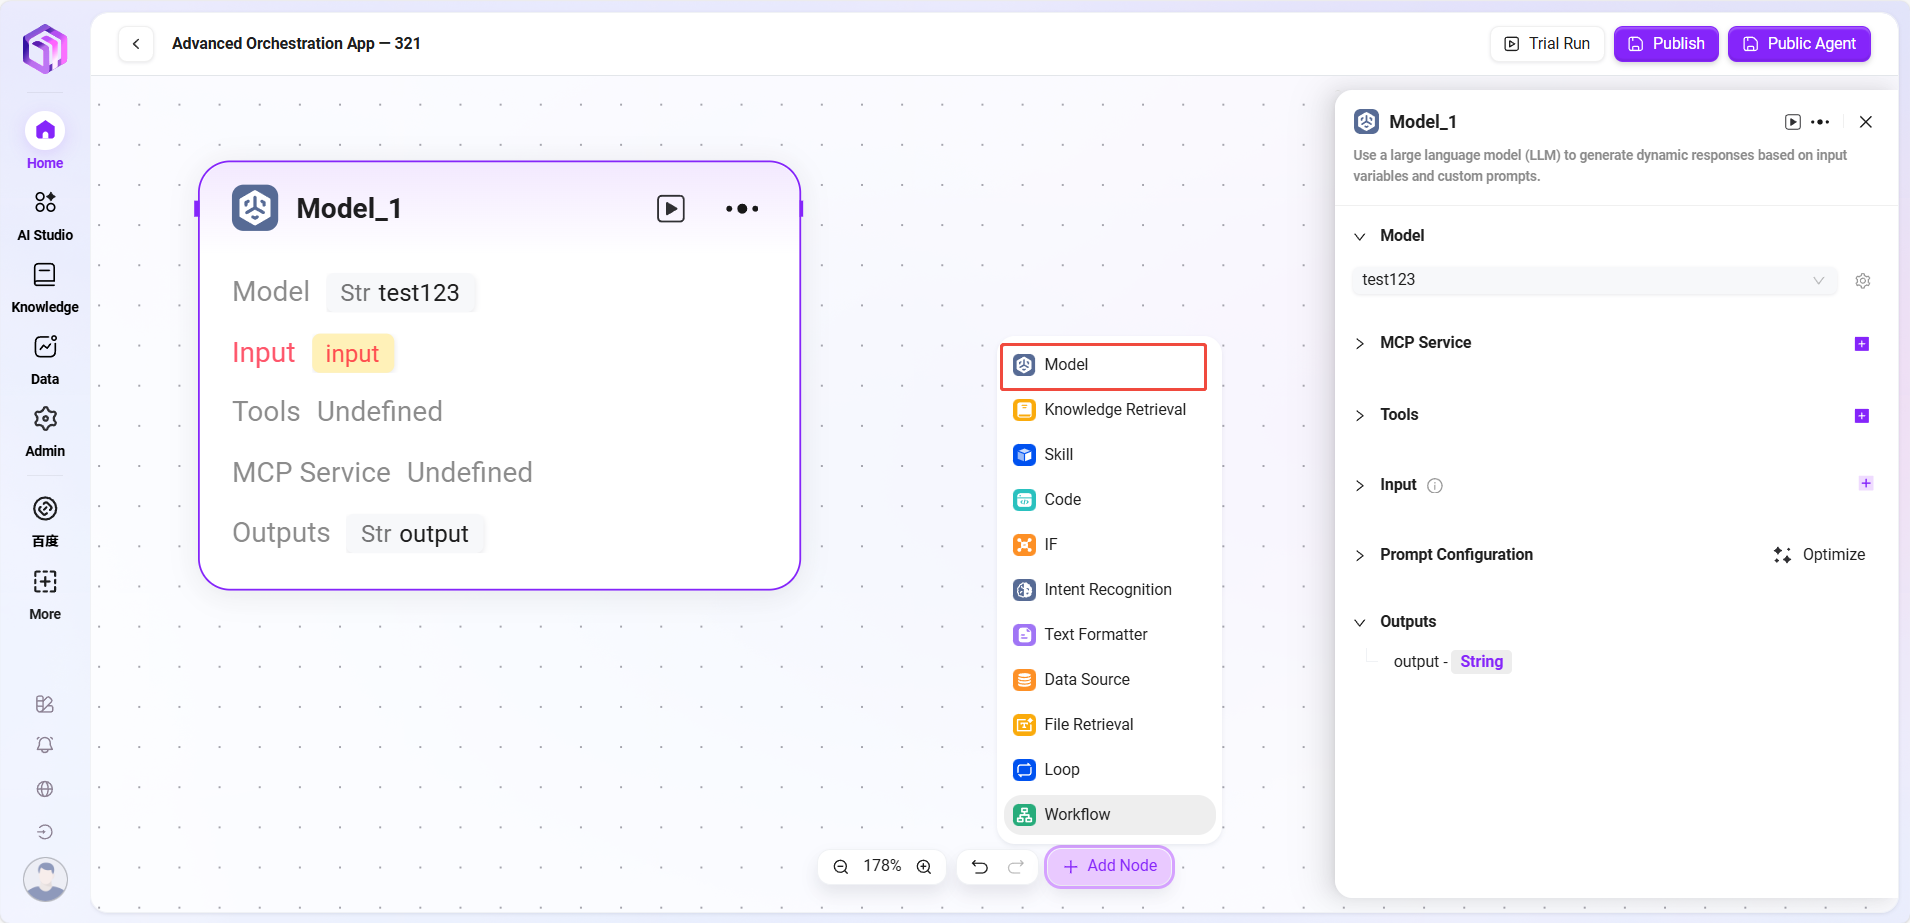Click the Add Node button

point(1109,866)
